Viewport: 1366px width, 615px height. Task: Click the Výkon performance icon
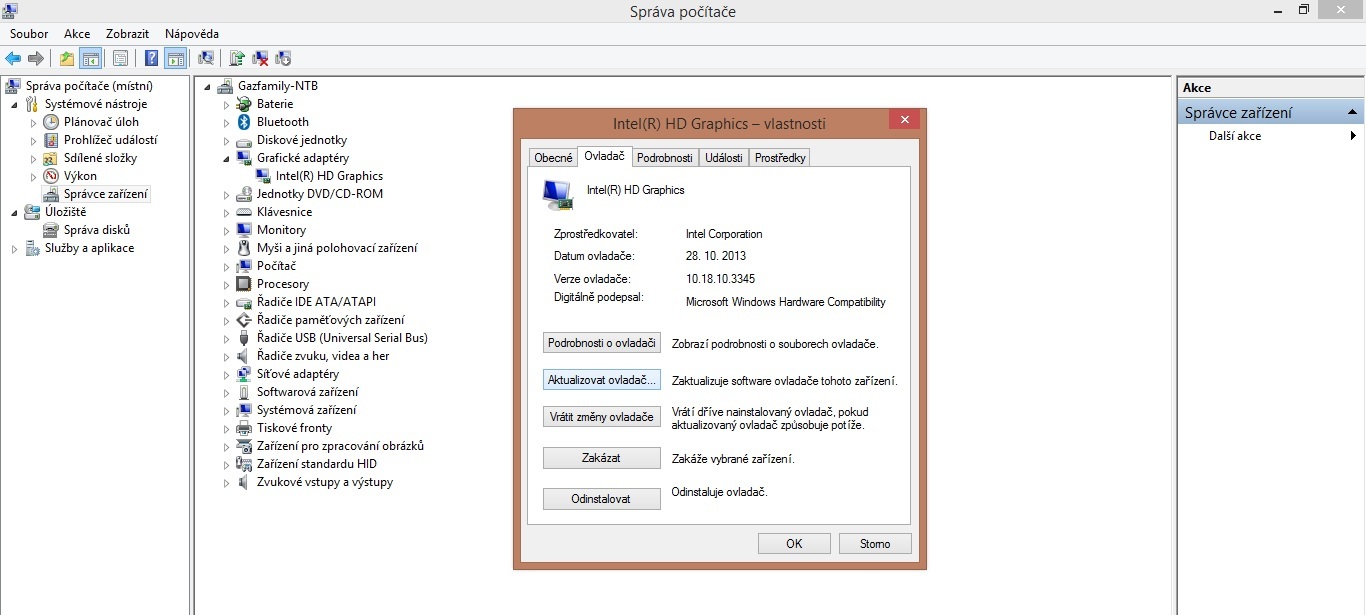pyautogui.click(x=51, y=176)
